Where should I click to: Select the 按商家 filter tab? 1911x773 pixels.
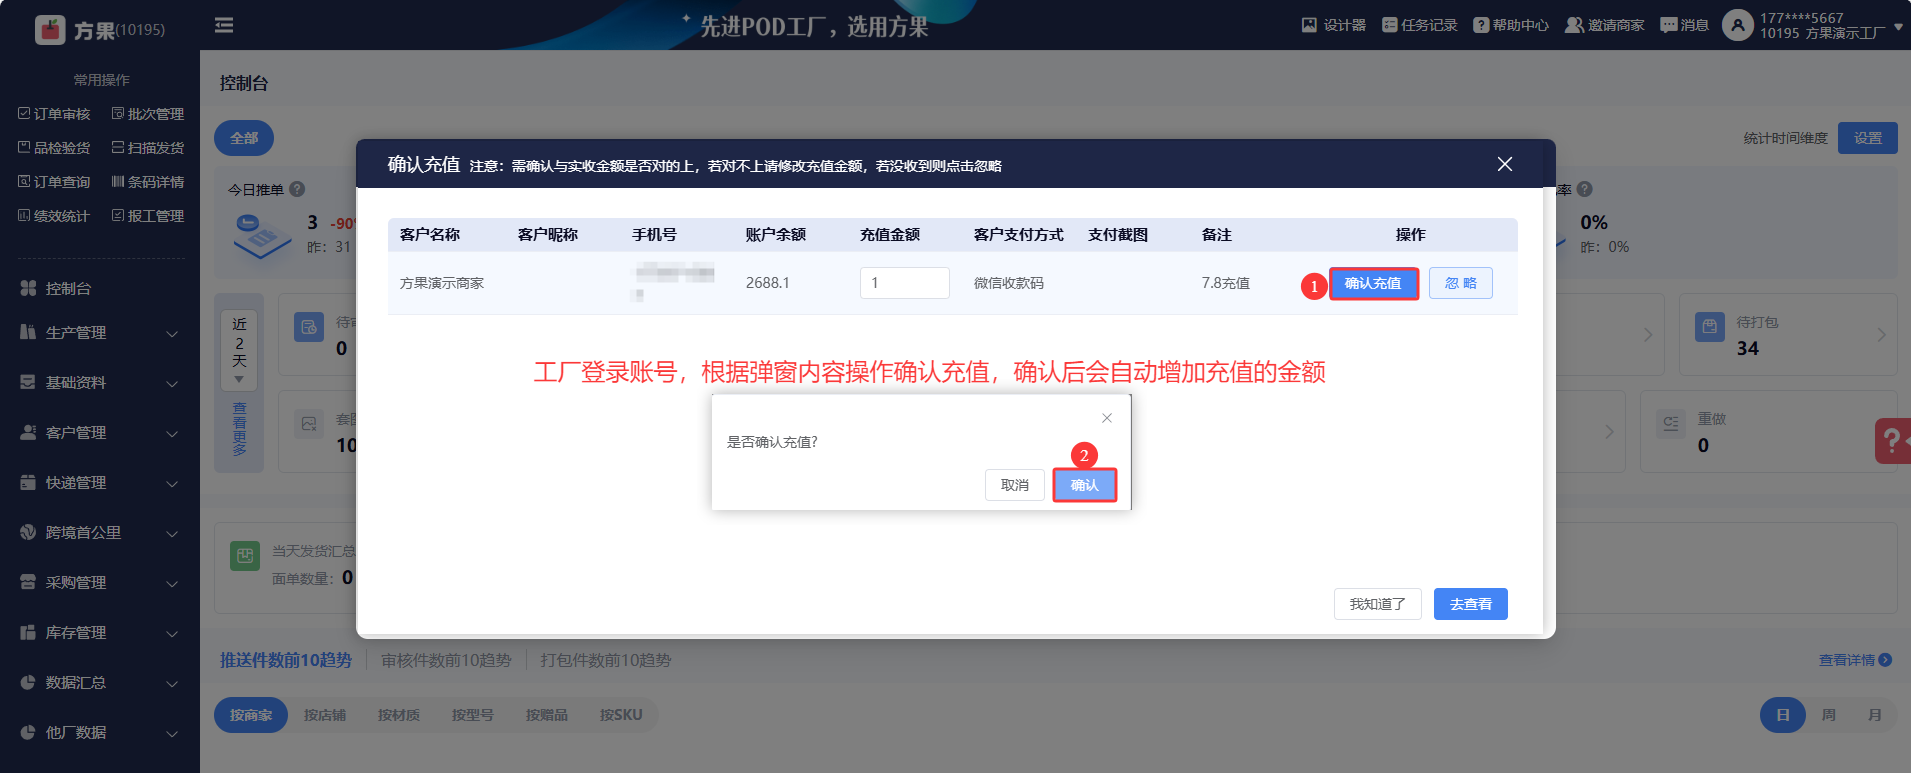coord(251,715)
